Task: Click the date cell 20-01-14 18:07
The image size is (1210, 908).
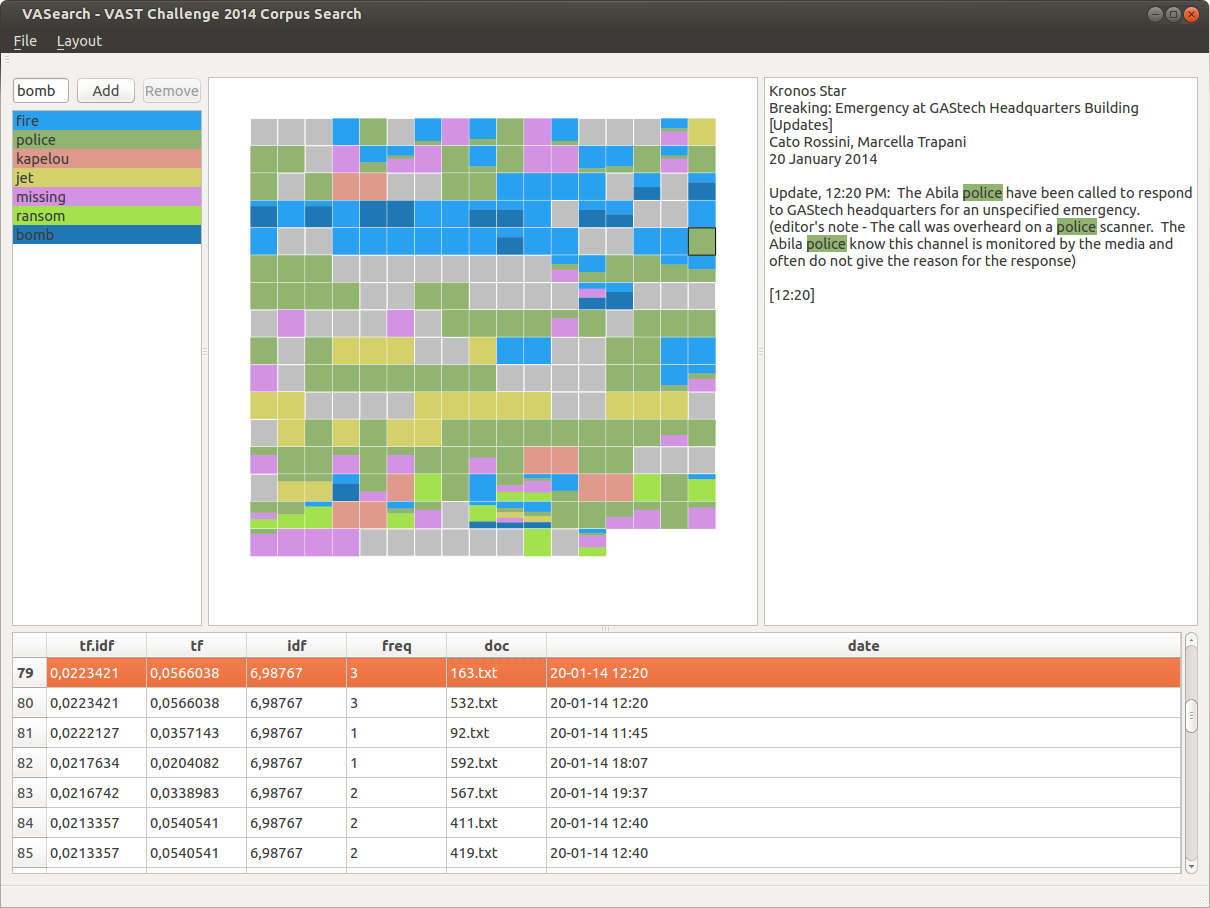Action: click(x=863, y=763)
